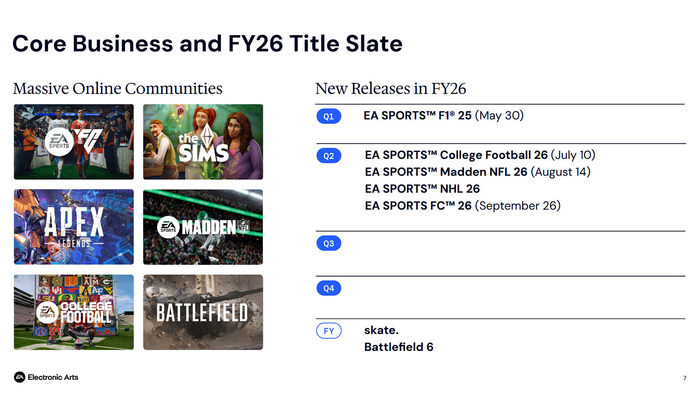Click the Electronic Arts logo in footer
Viewport: 700px width, 394px height.
(x=46, y=377)
